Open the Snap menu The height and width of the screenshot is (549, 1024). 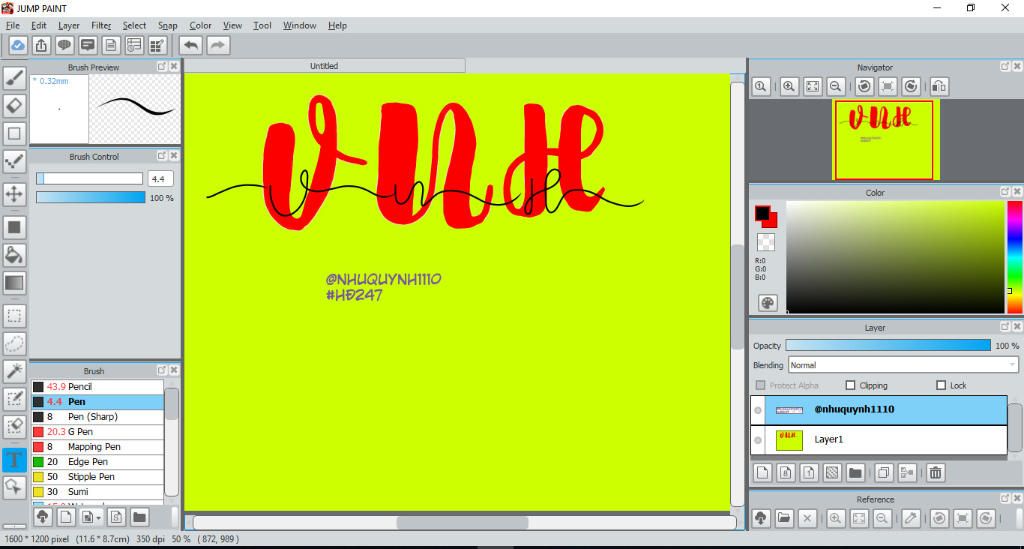[x=168, y=25]
